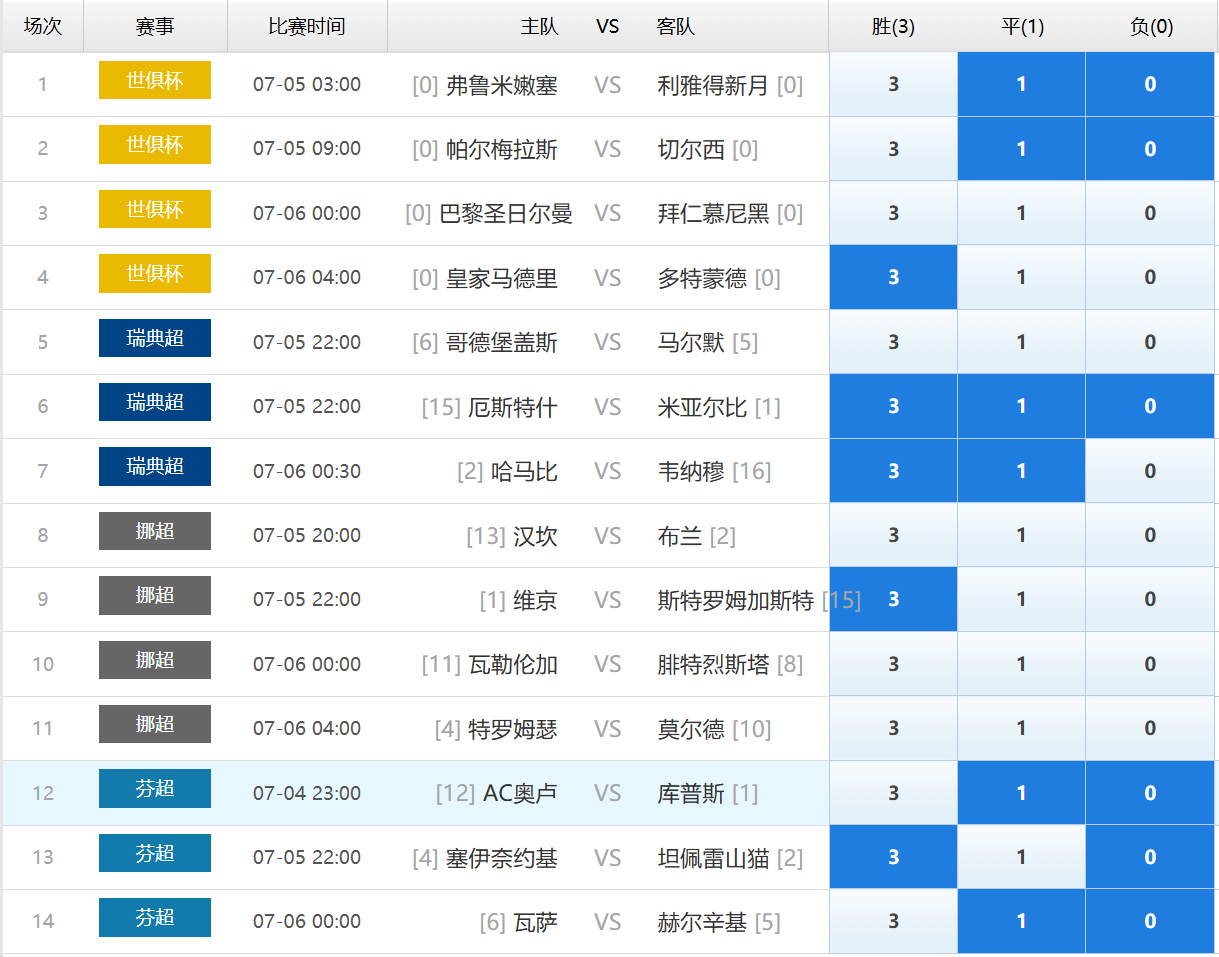Choose draw (1) for 特罗姆瑟 match
1219x957 pixels.
point(1021,728)
